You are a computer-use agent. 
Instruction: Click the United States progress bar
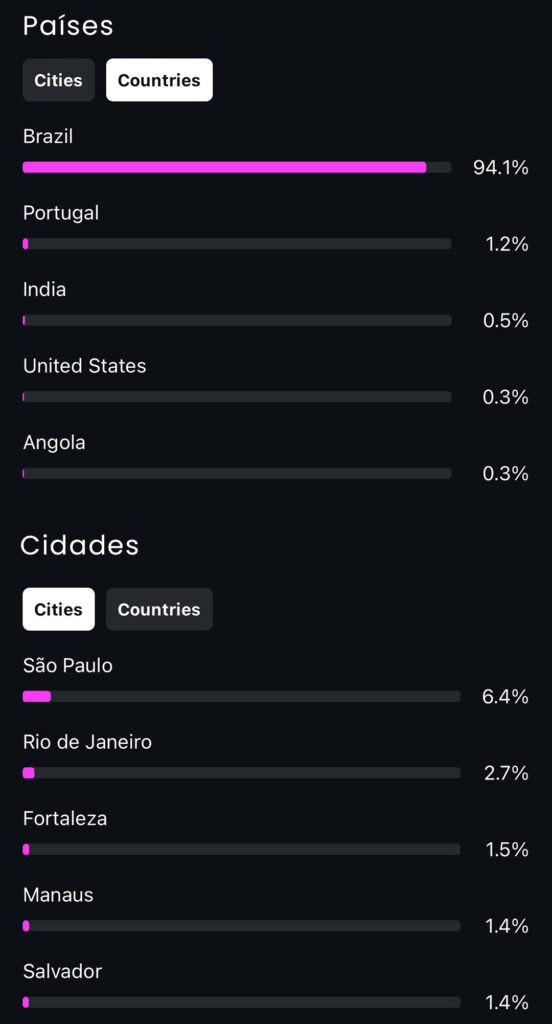(237, 396)
